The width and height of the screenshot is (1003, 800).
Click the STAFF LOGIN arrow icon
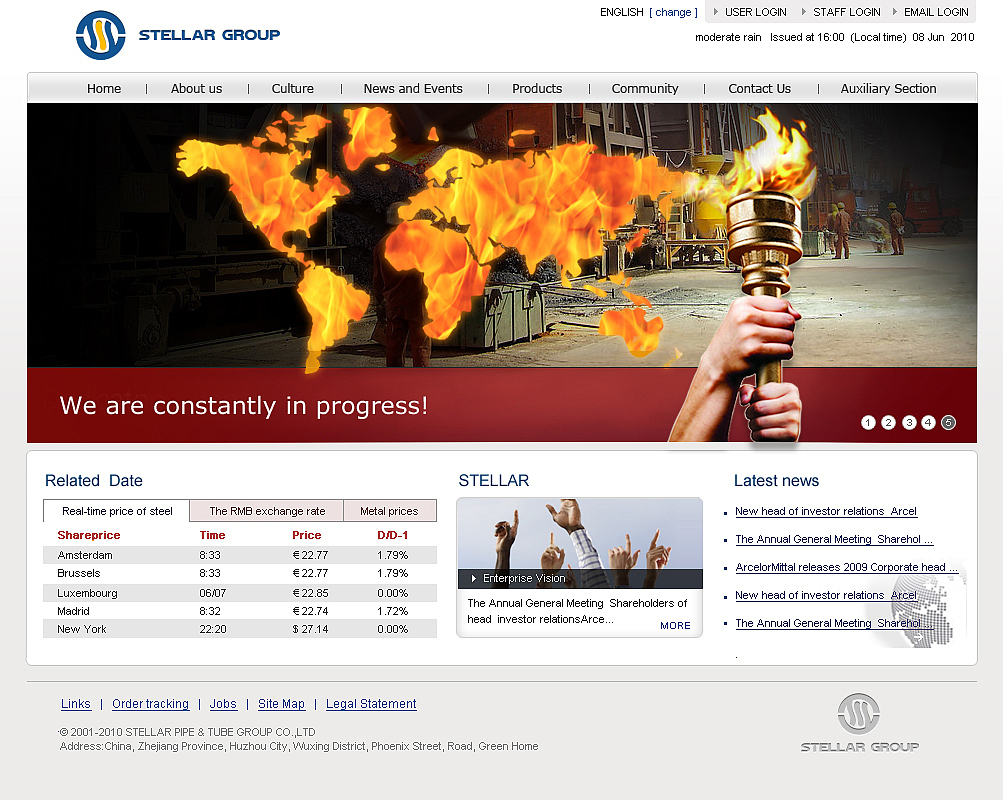(804, 12)
